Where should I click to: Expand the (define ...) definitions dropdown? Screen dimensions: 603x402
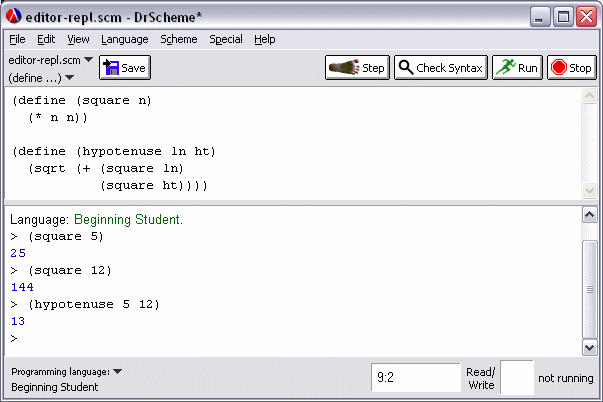(41, 78)
